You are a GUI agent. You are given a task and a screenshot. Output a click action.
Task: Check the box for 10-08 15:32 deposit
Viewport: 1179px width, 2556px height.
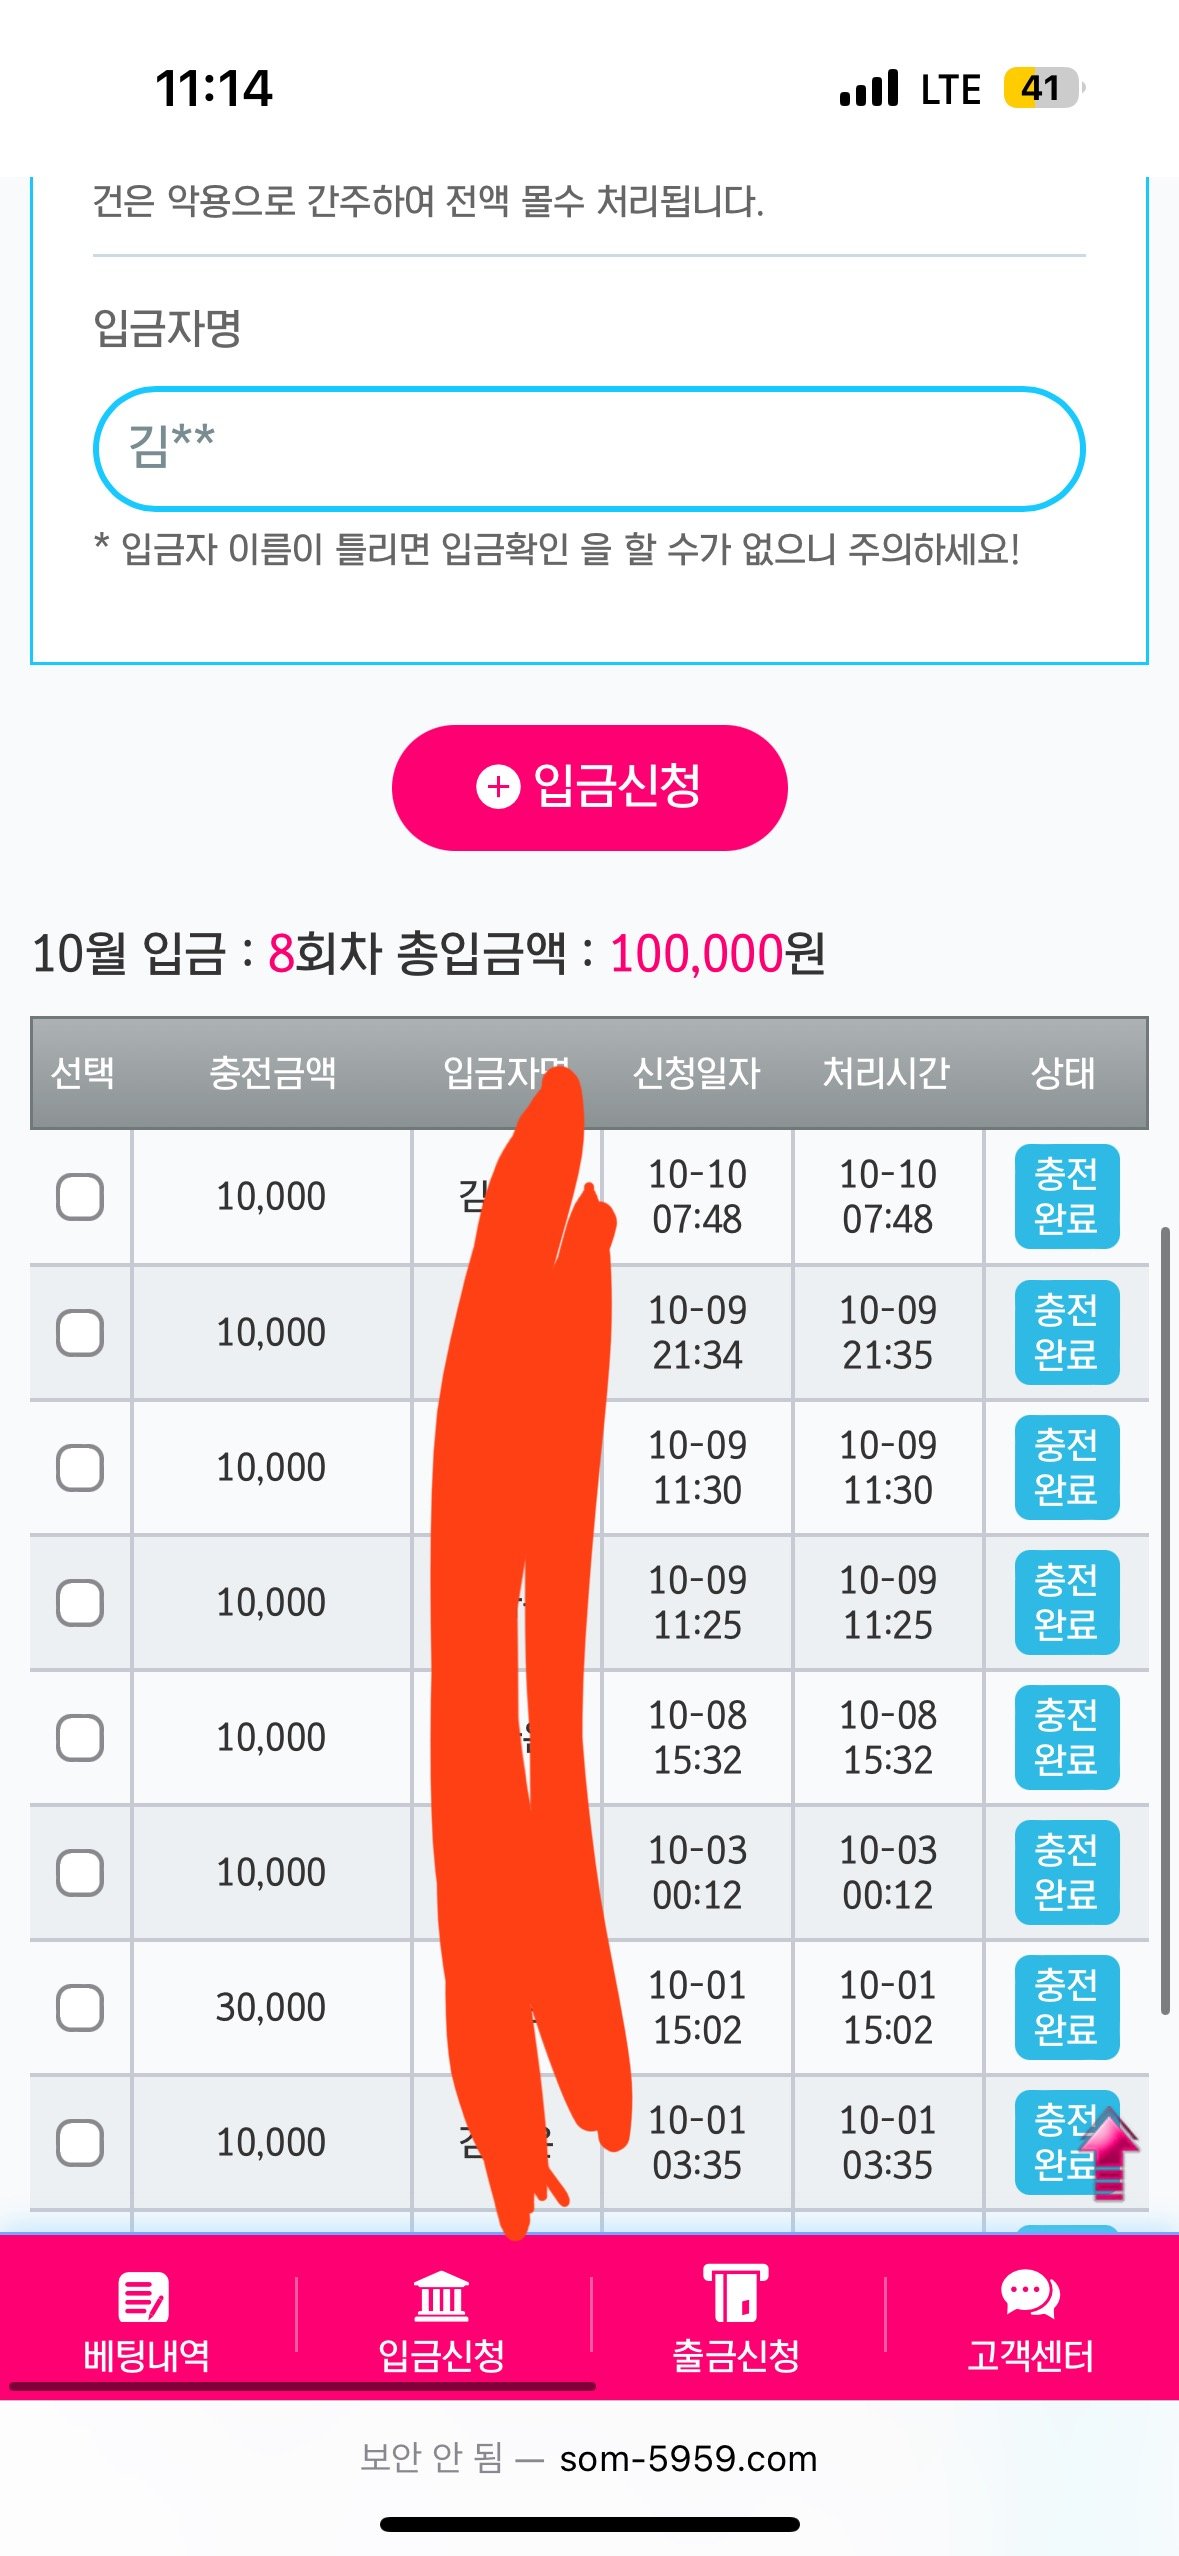point(80,1738)
